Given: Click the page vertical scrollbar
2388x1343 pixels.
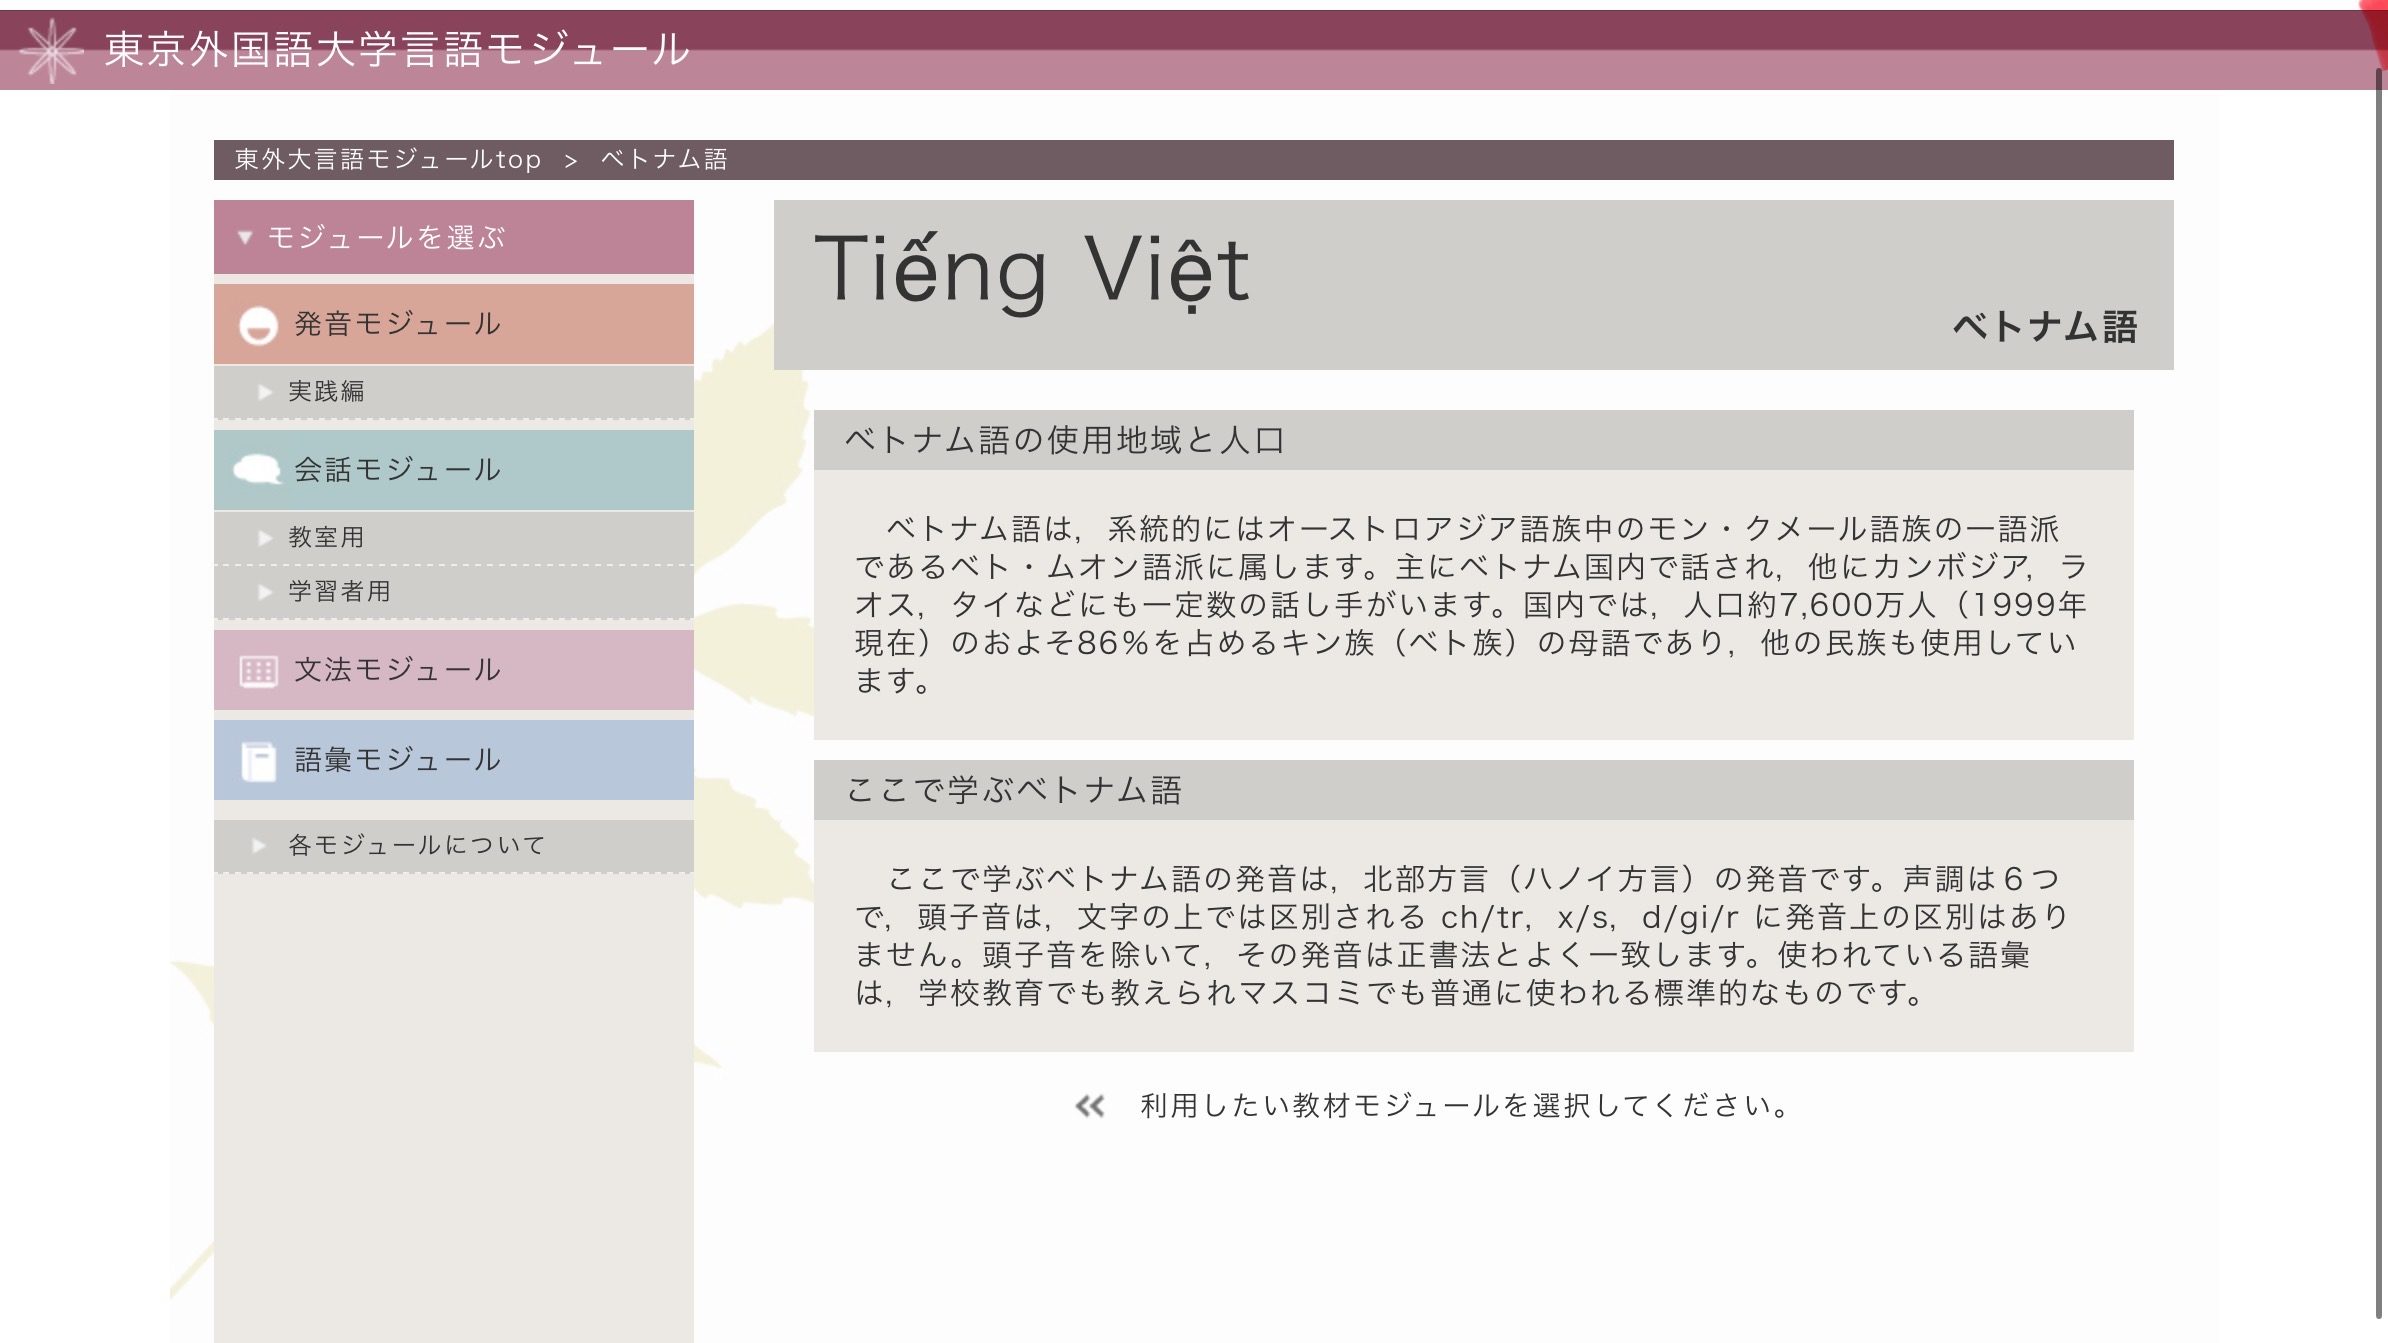Looking at the screenshot, I should tap(2379, 690).
